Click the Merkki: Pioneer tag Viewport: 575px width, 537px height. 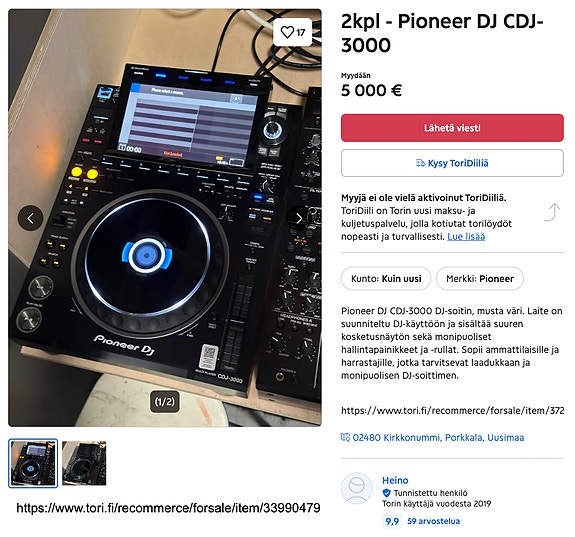(x=480, y=279)
